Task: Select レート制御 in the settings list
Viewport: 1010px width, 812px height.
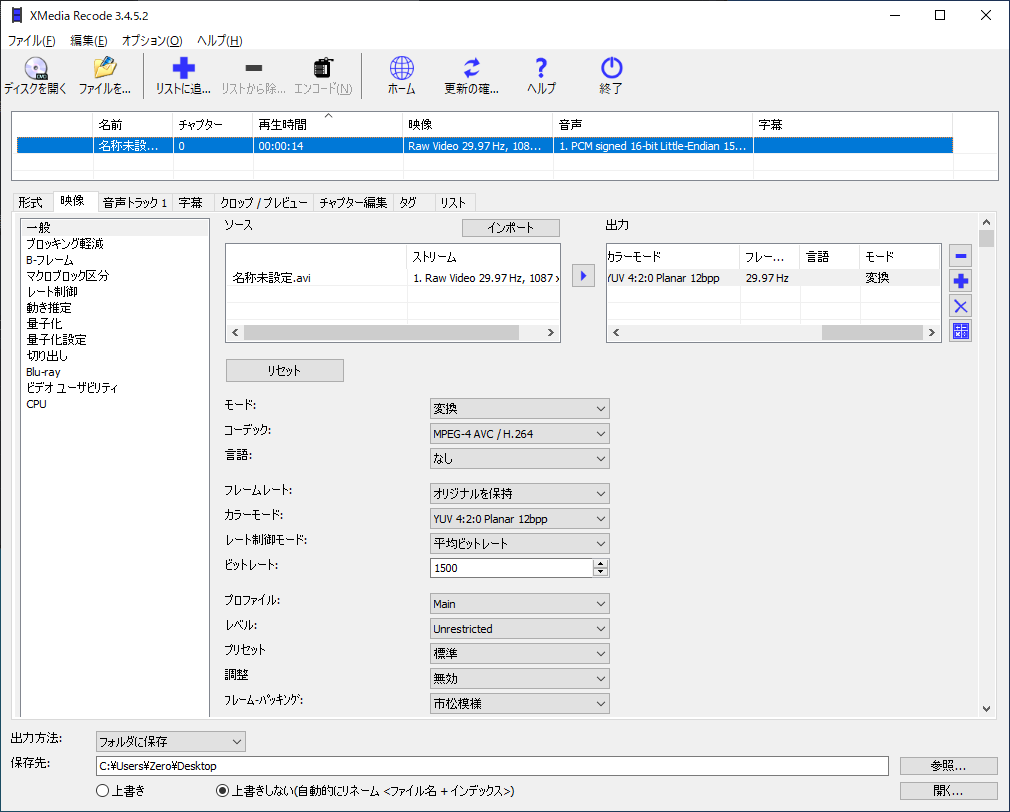Action: (x=52, y=292)
